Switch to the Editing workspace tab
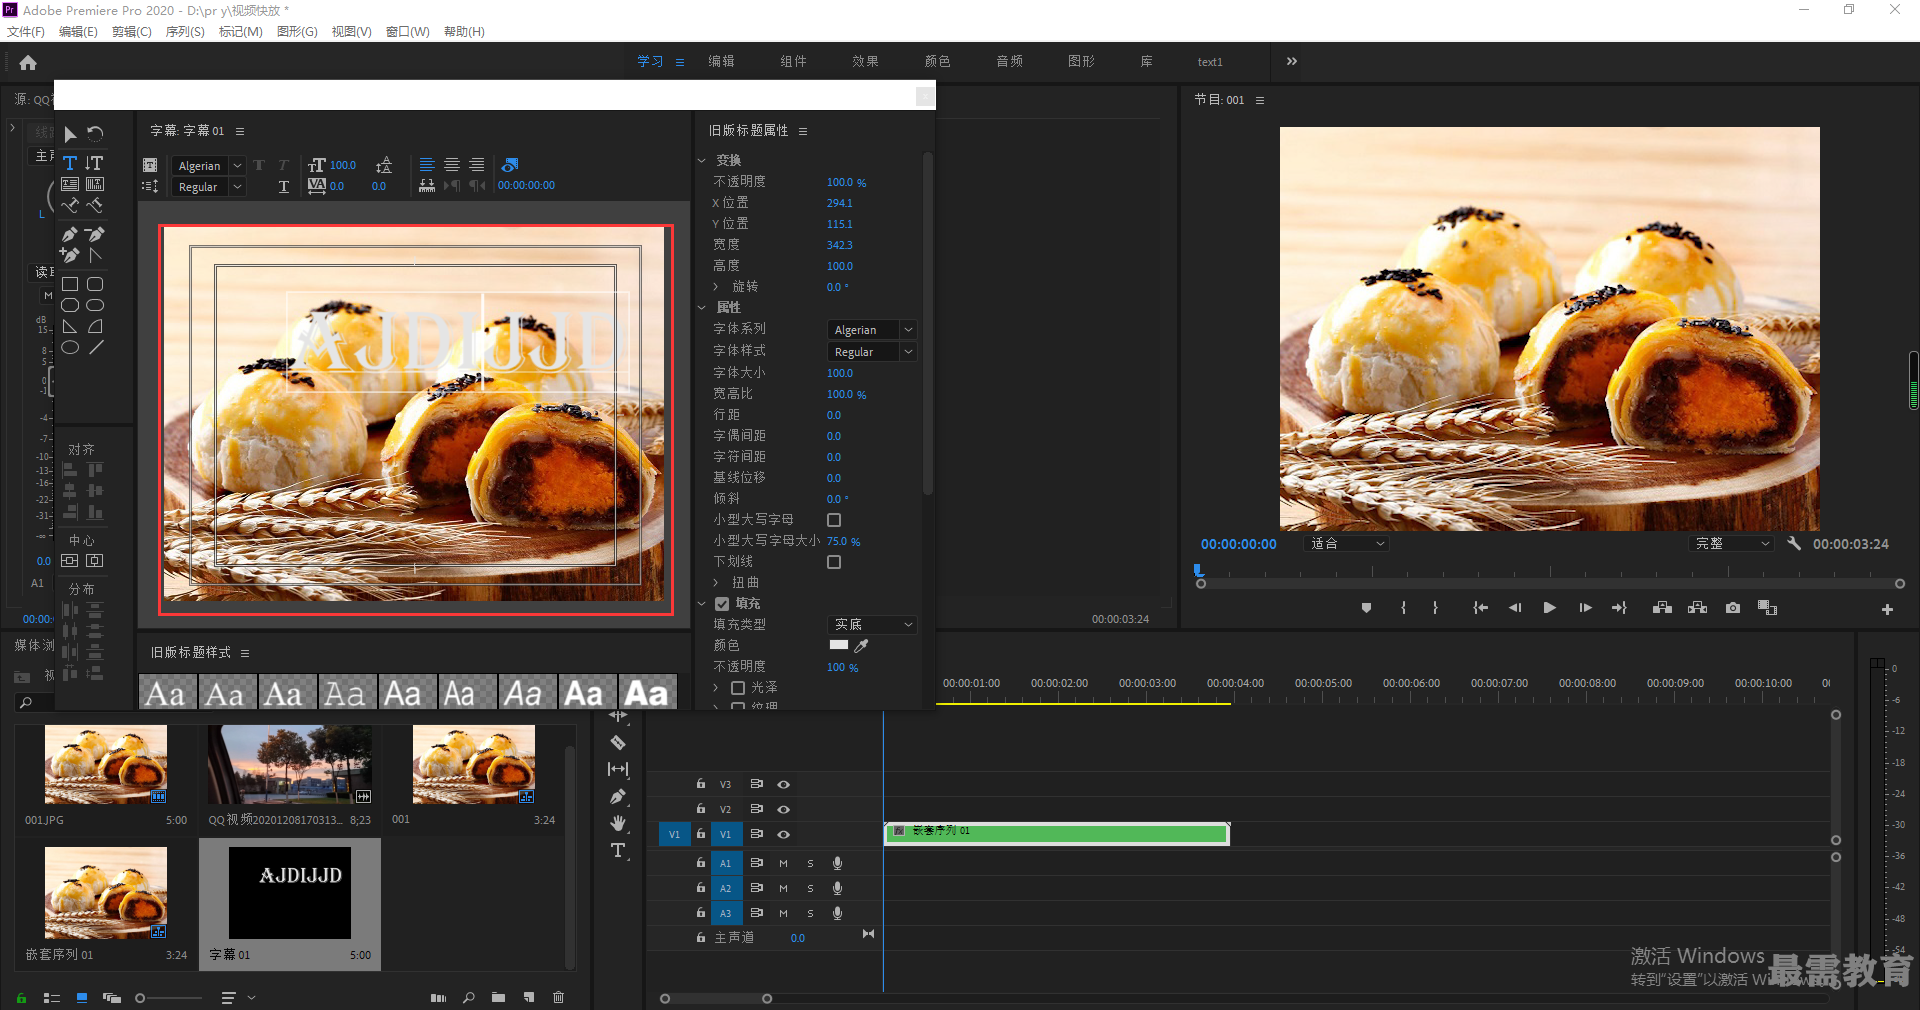 721,62
